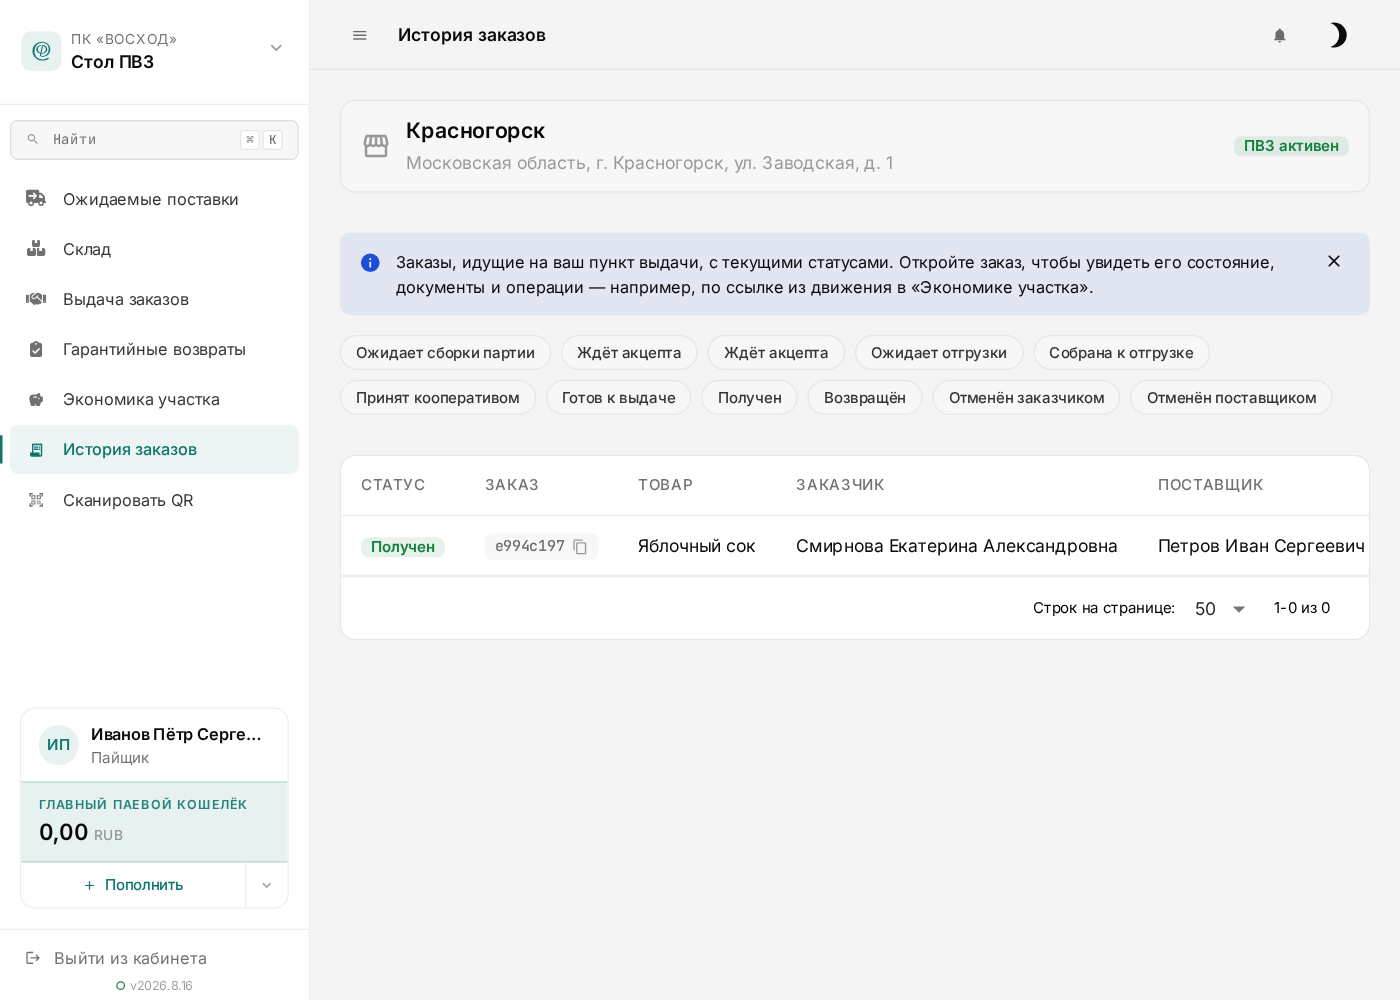1400x1000 pixels.
Task: Click Яблочный сок product cell
Action: point(697,546)
